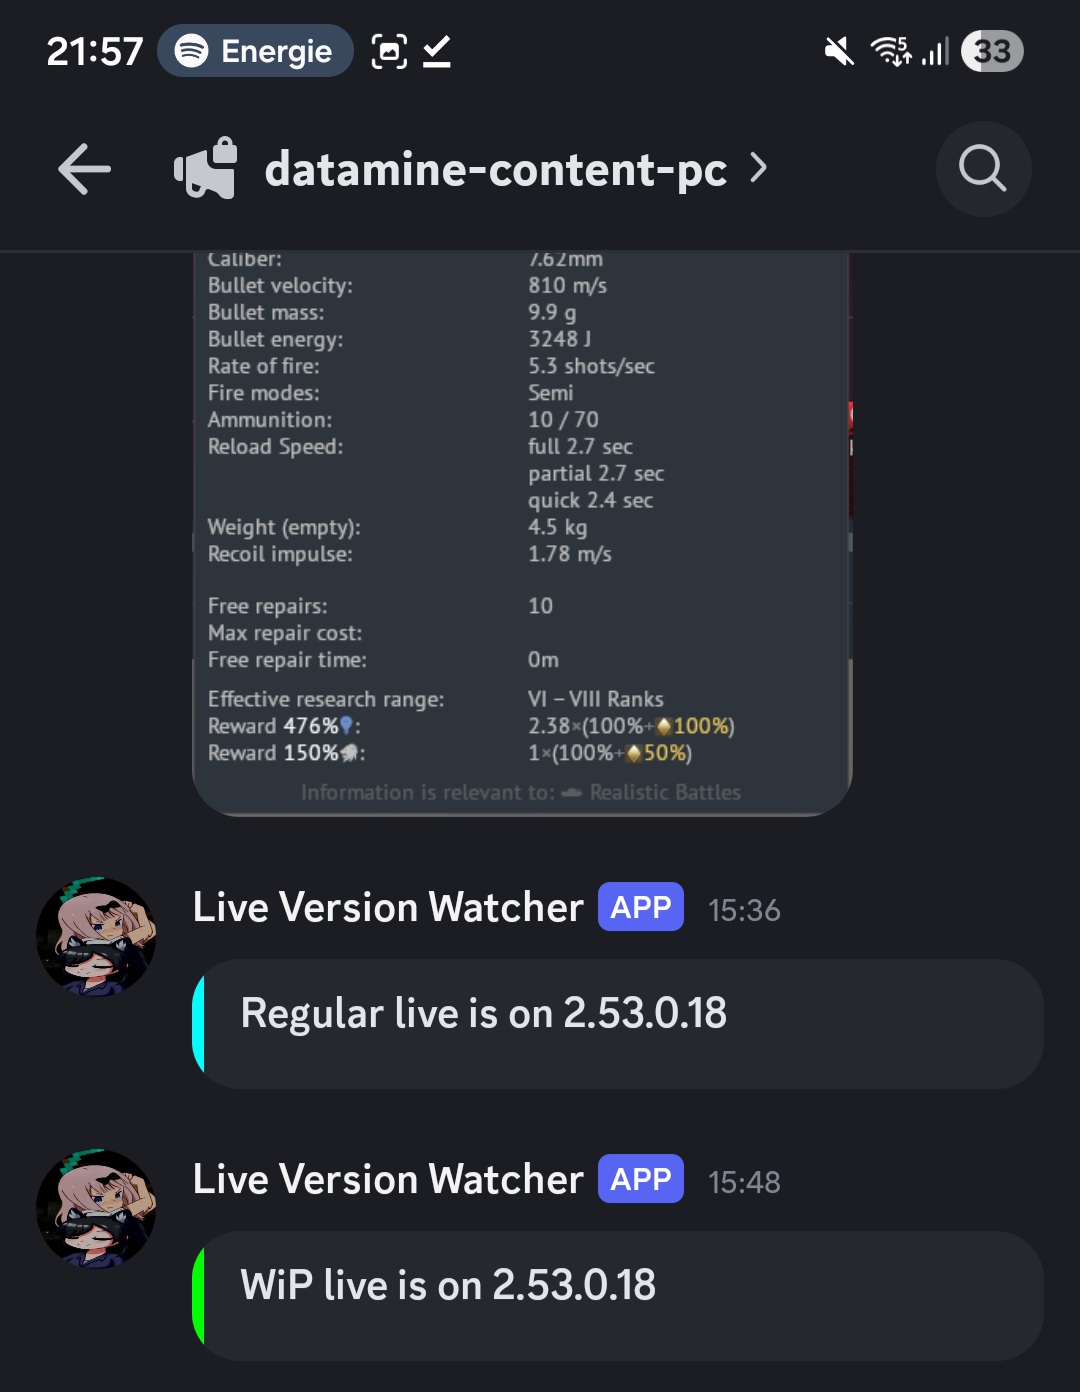Tap the APP badge on 15:48 message
The width and height of the screenshot is (1080, 1392).
[641, 1179]
